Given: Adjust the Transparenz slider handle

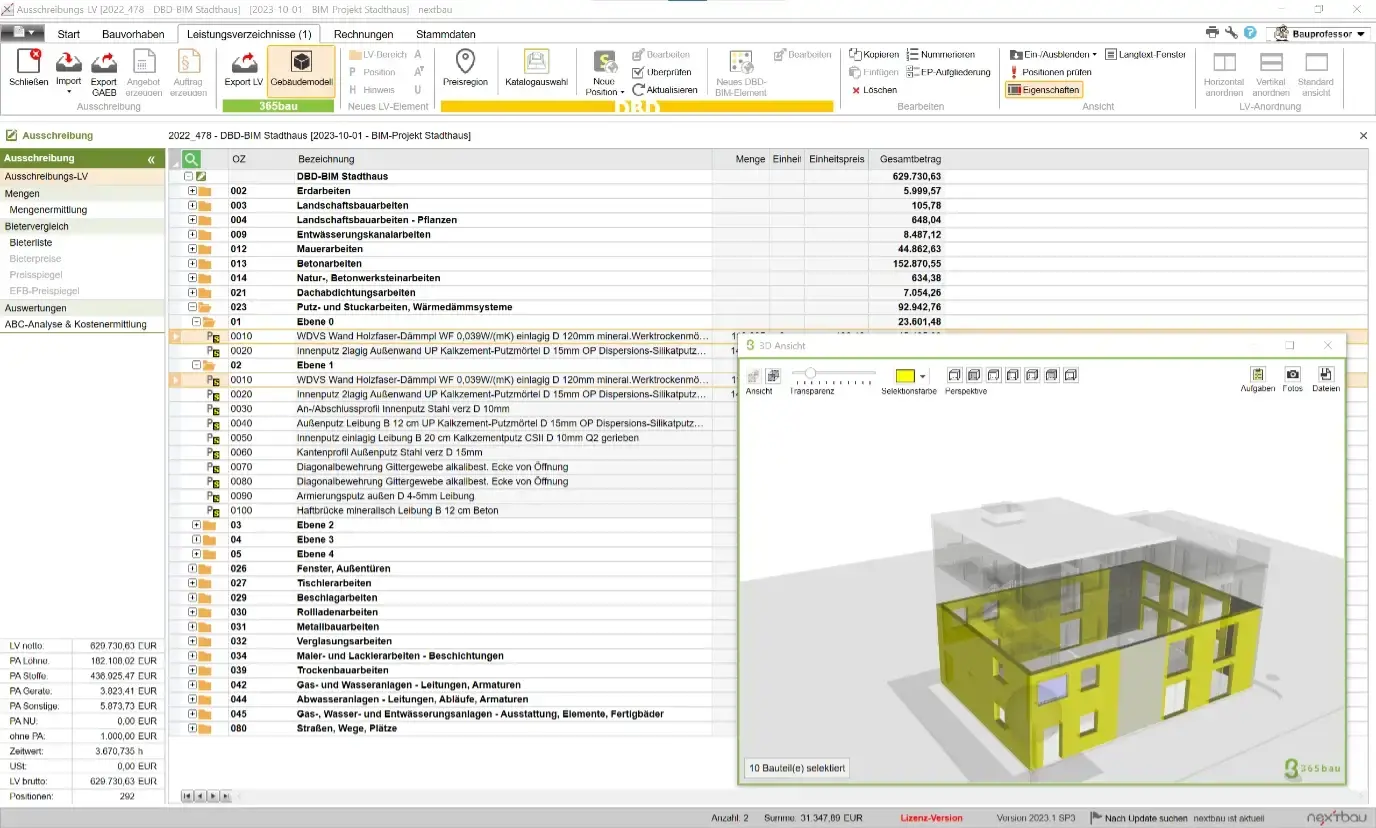Looking at the screenshot, I should (x=810, y=374).
